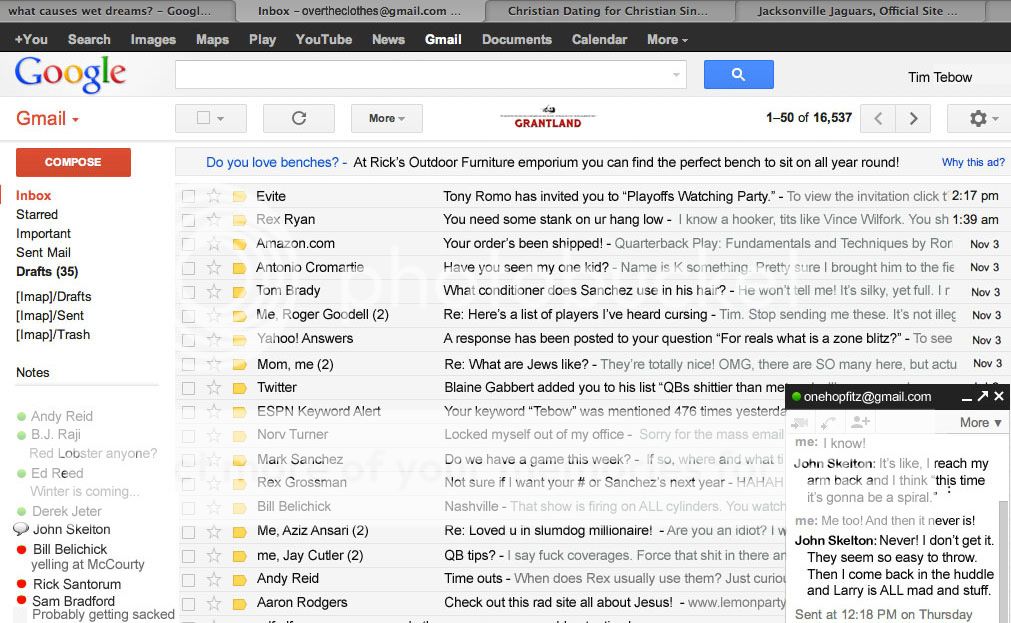
Task: Click the 'Why this ad?' link
Action: [x=973, y=162]
